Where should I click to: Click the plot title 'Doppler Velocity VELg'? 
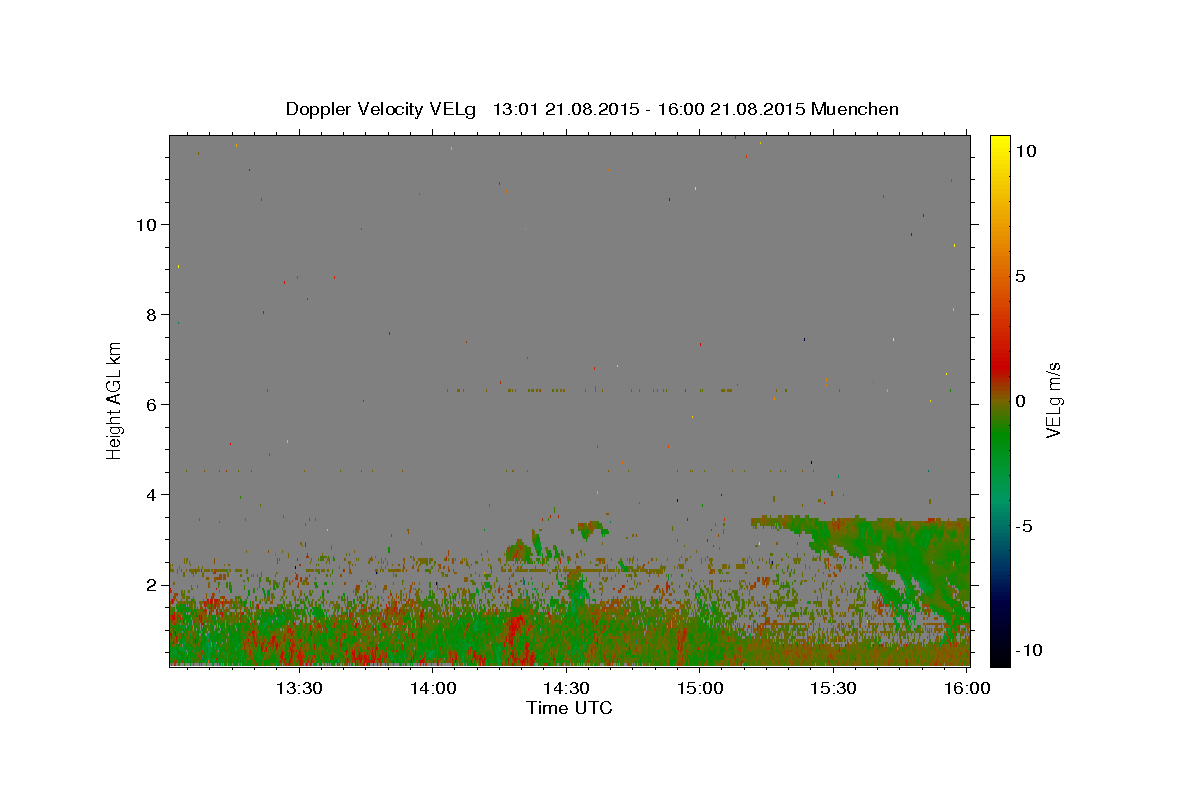(383, 109)
